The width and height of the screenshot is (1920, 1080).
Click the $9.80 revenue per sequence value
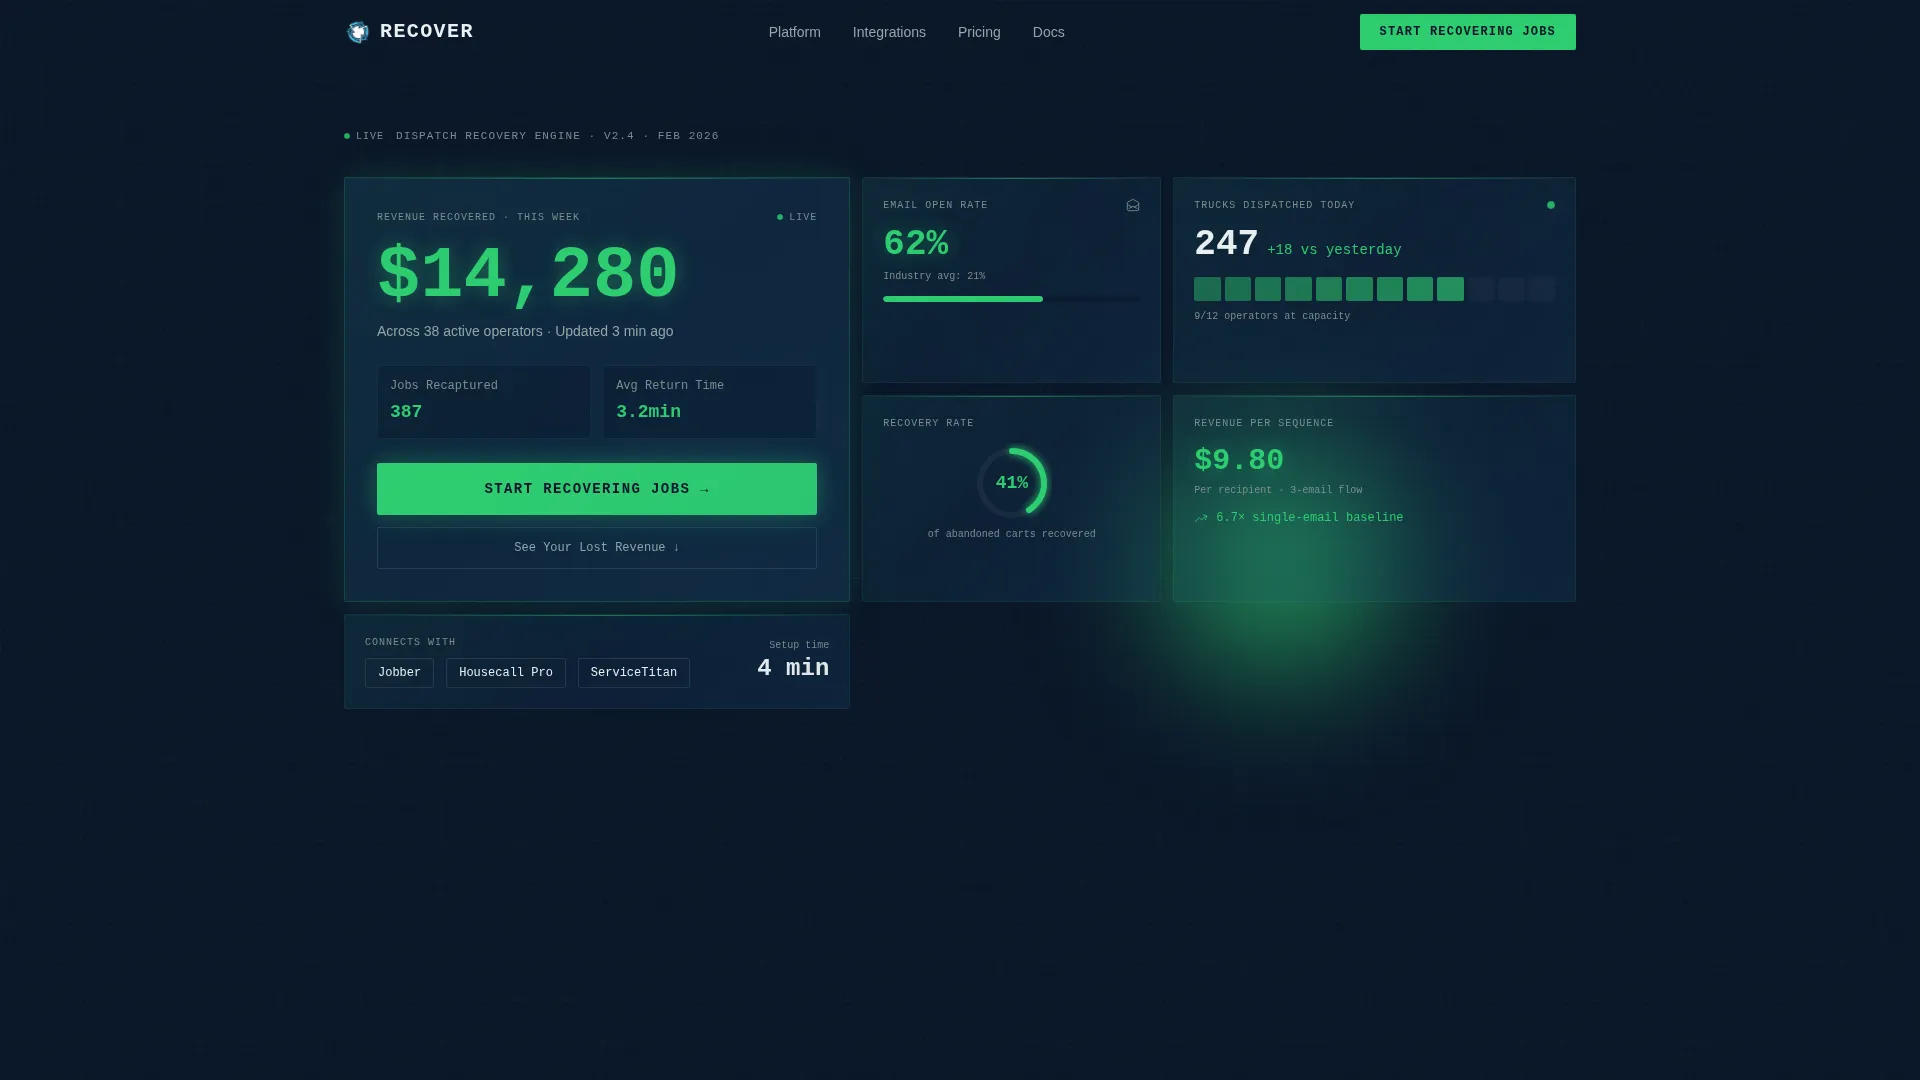click(1239, 460)
